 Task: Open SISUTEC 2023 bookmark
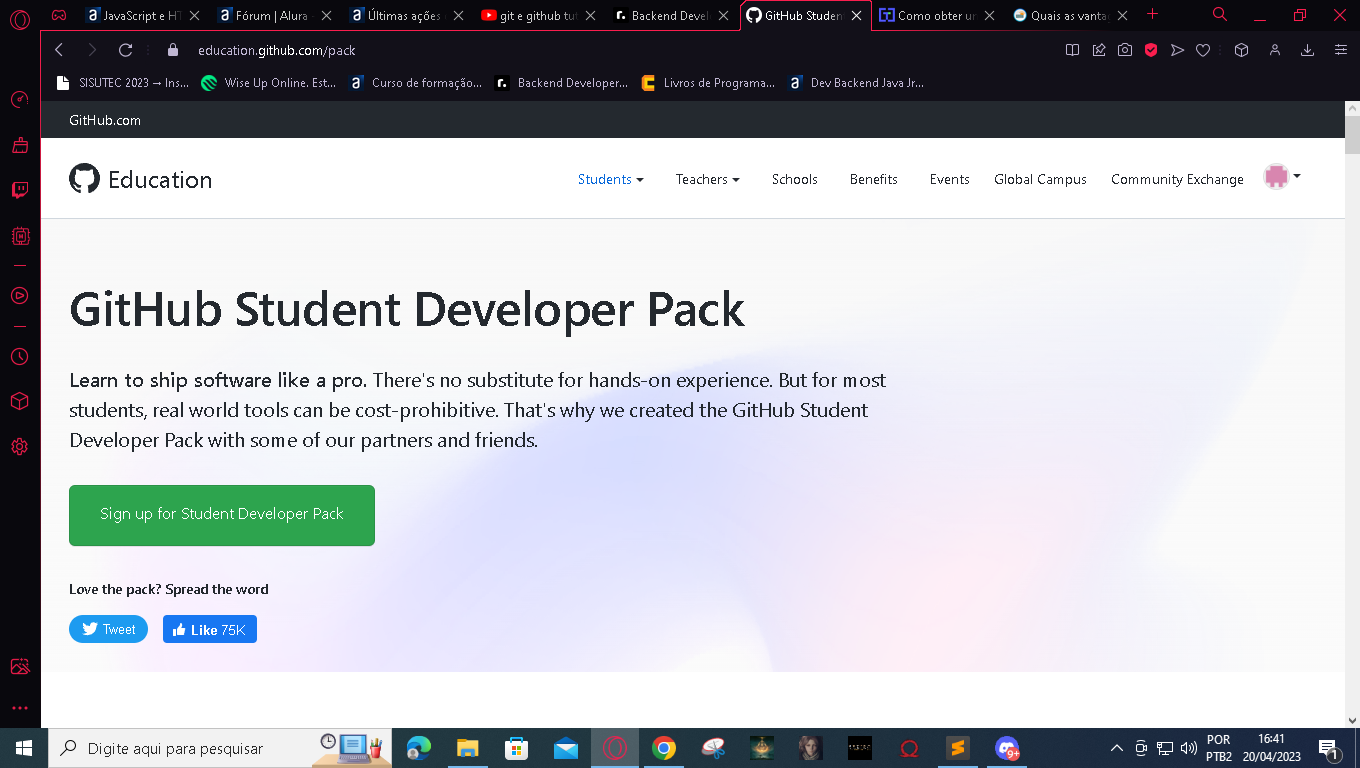pyautogui.click(x=120, y=83)
